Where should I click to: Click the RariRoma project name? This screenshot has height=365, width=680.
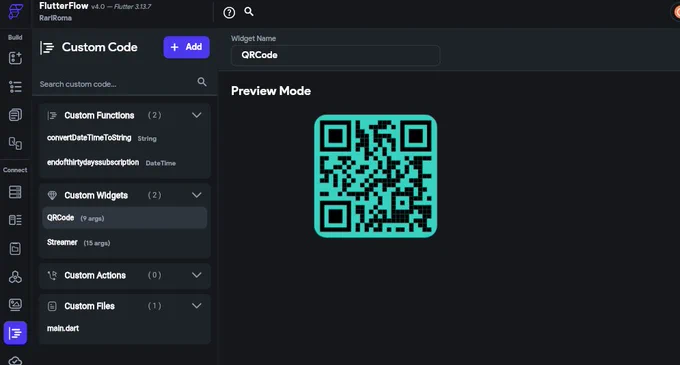(x=56, y=18)
